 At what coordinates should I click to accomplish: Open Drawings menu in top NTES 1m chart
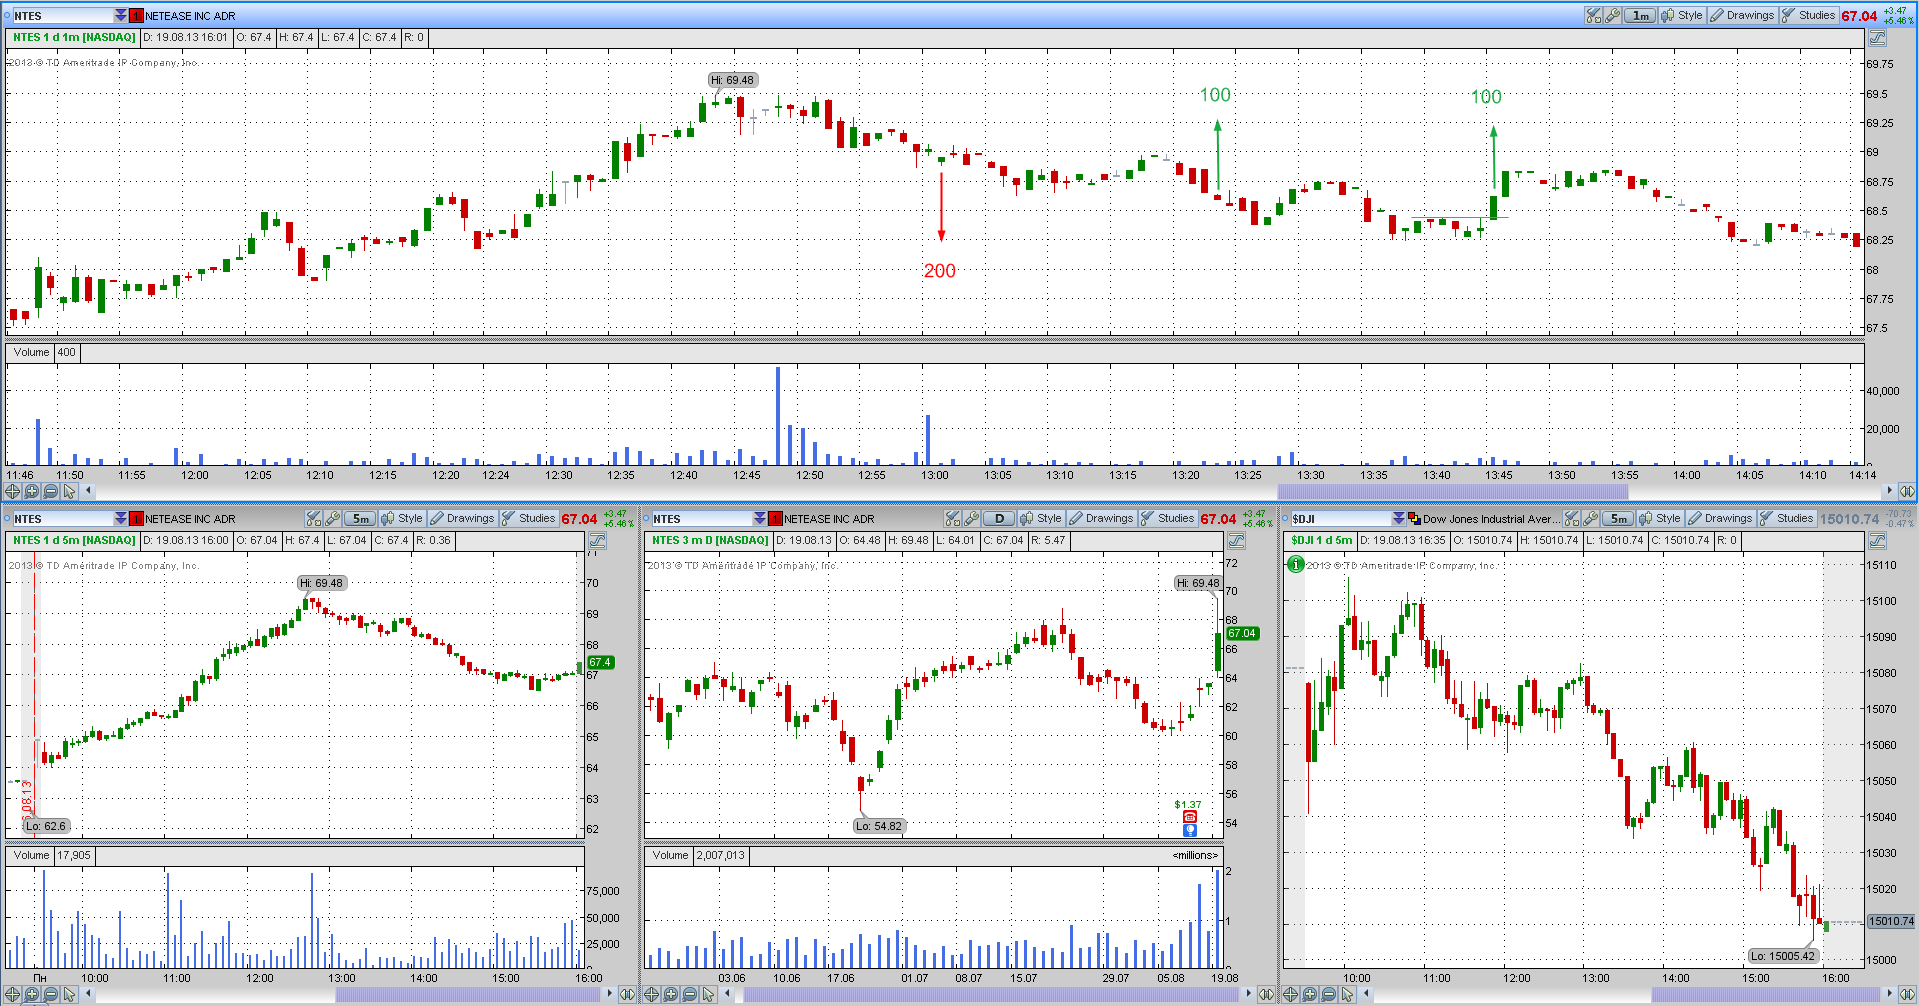click(x=1741, y=15)
